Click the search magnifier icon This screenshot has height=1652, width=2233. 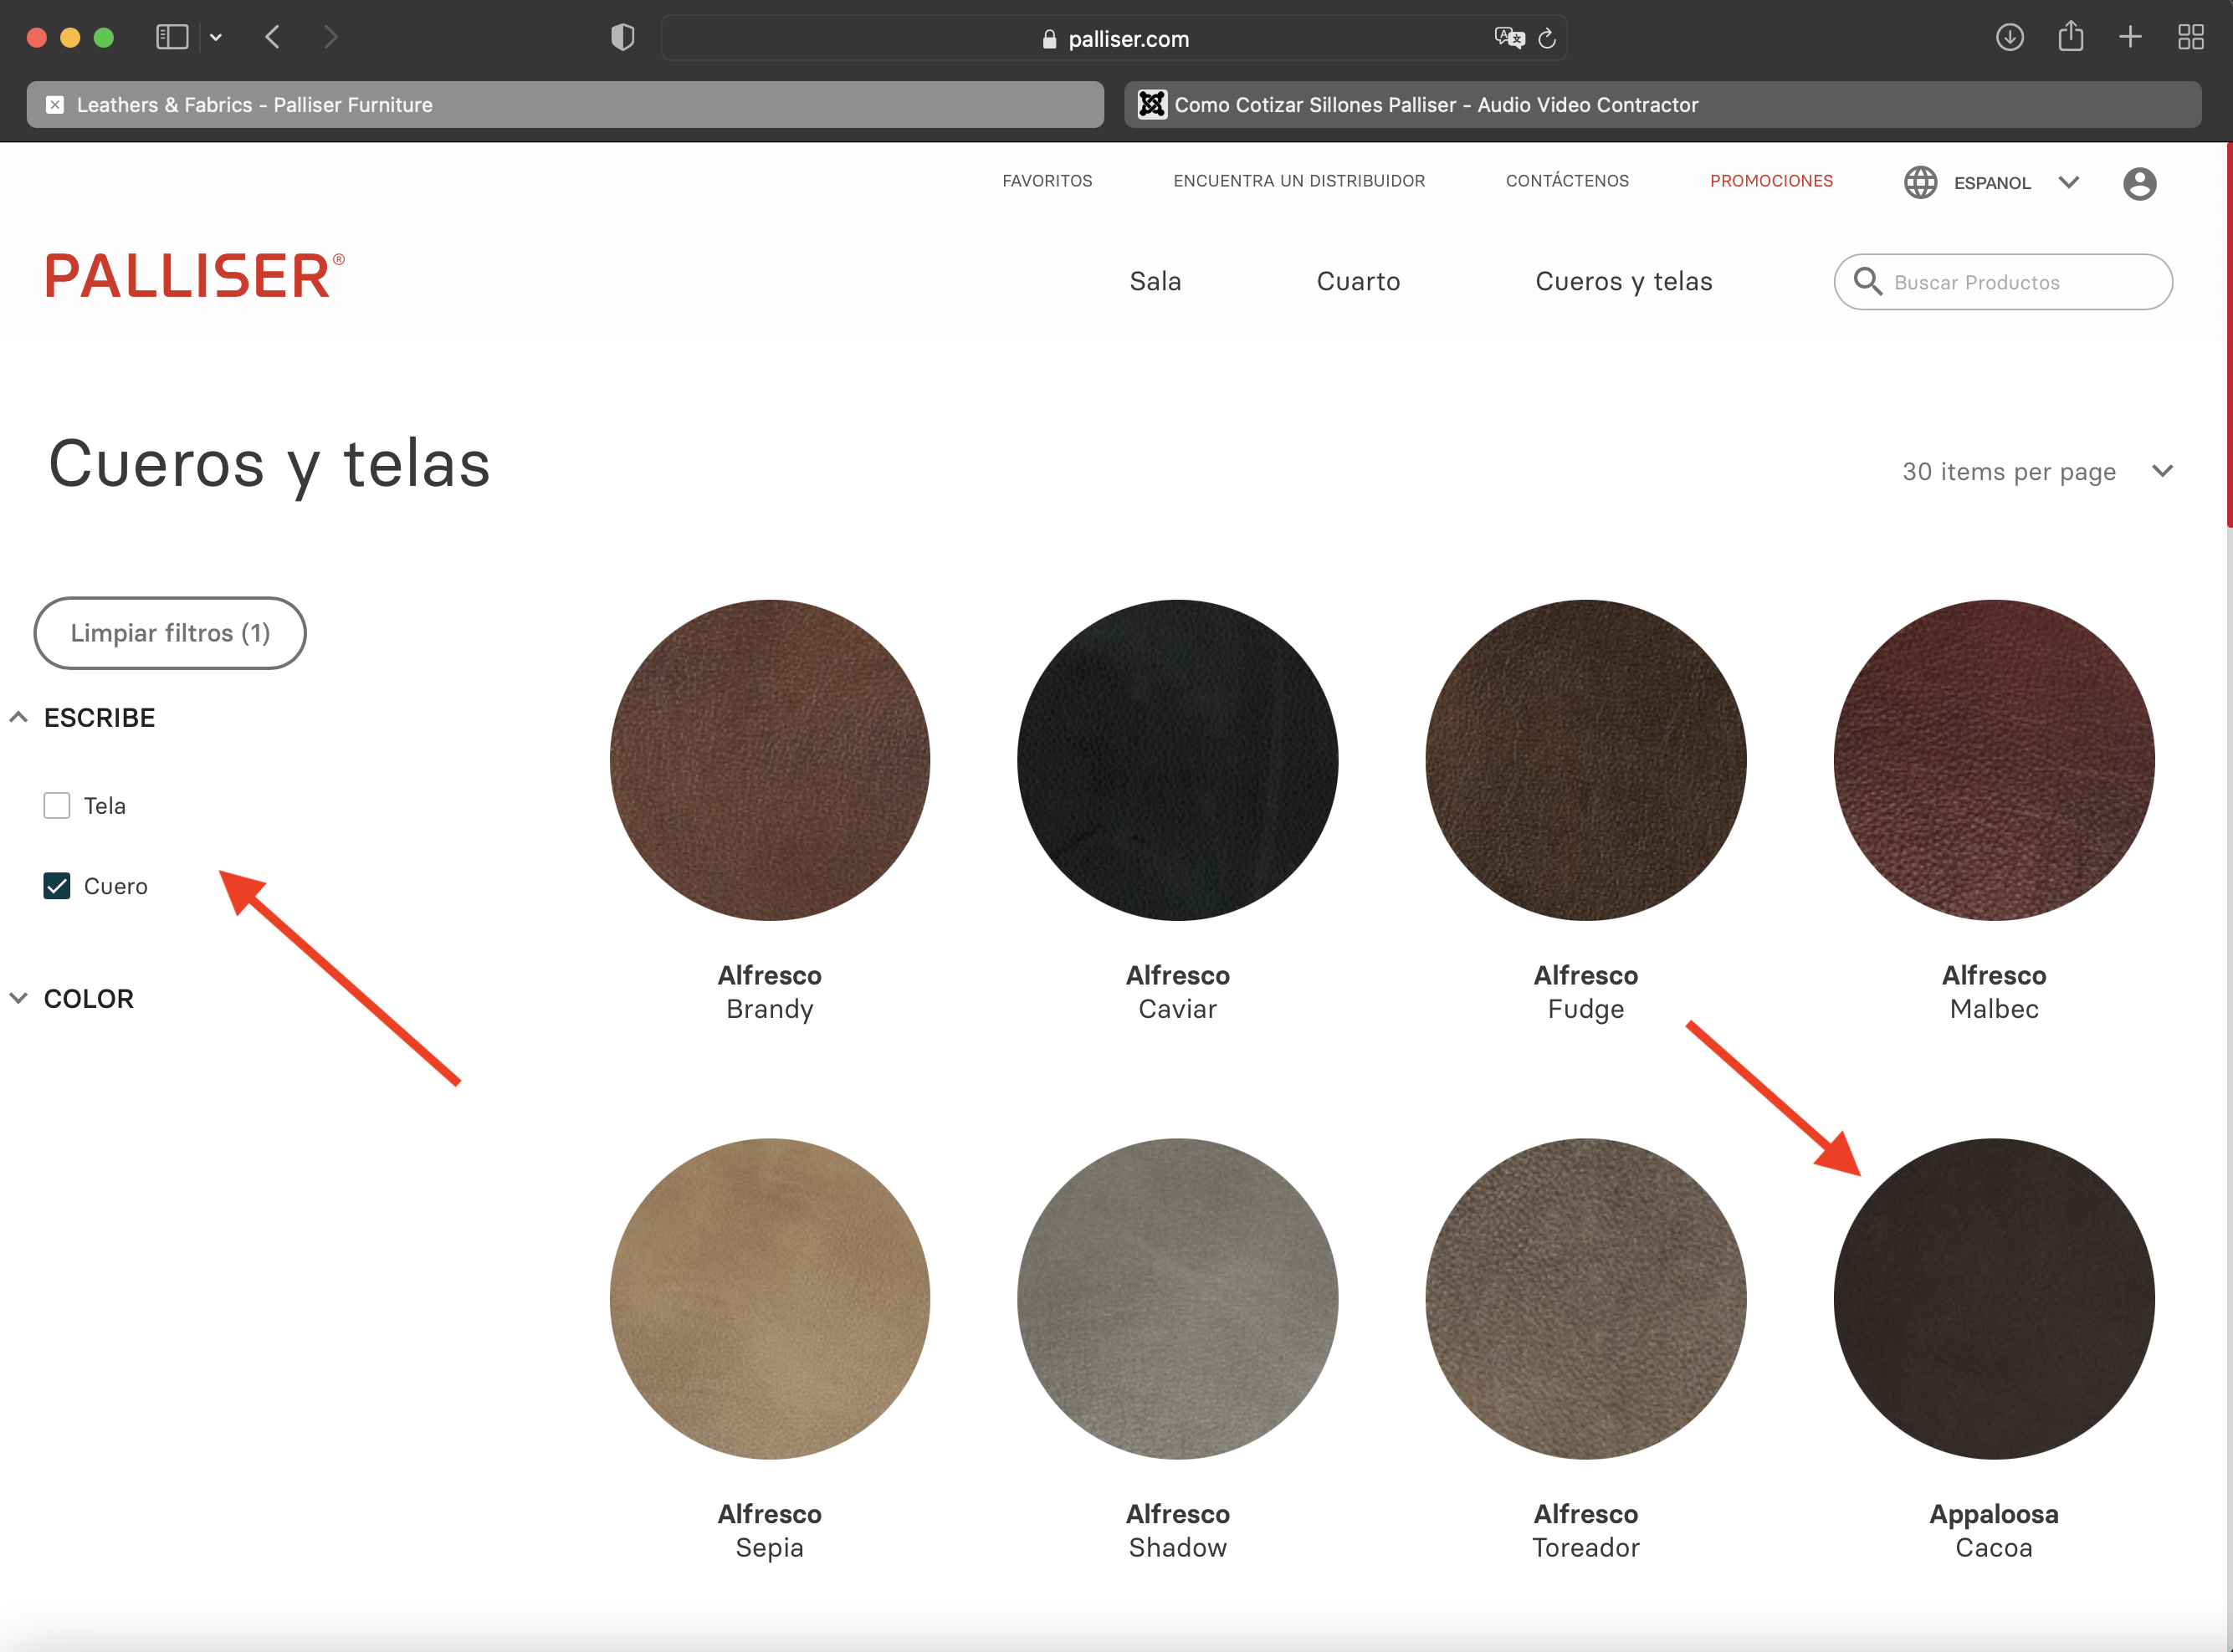pos(1867,282)
